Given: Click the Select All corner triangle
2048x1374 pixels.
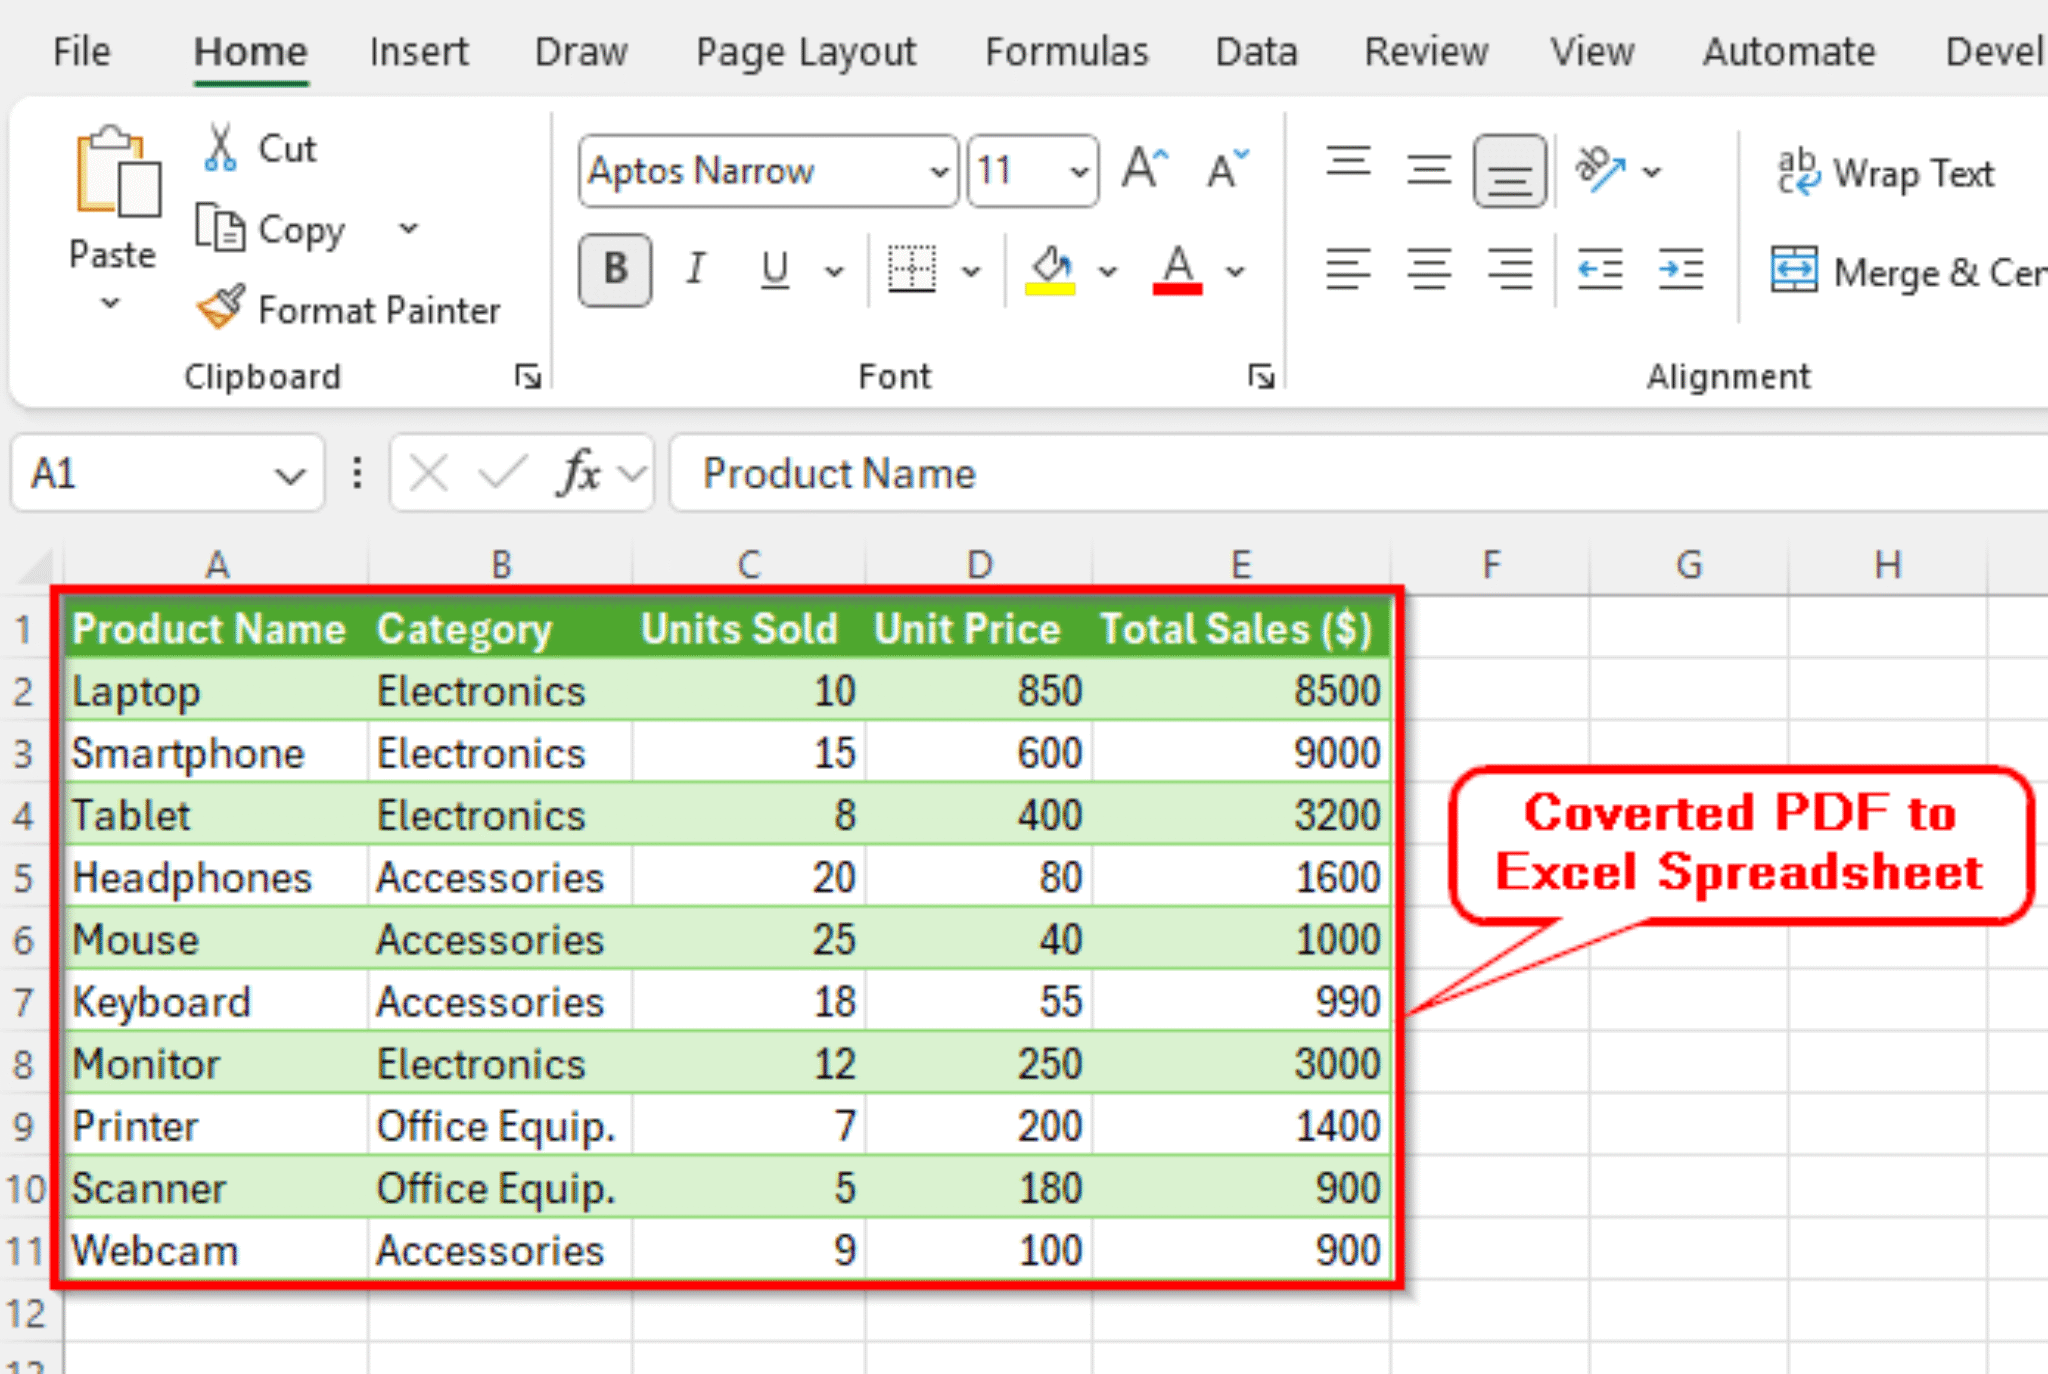Looking at the screenshot, I should click(36, 566).
